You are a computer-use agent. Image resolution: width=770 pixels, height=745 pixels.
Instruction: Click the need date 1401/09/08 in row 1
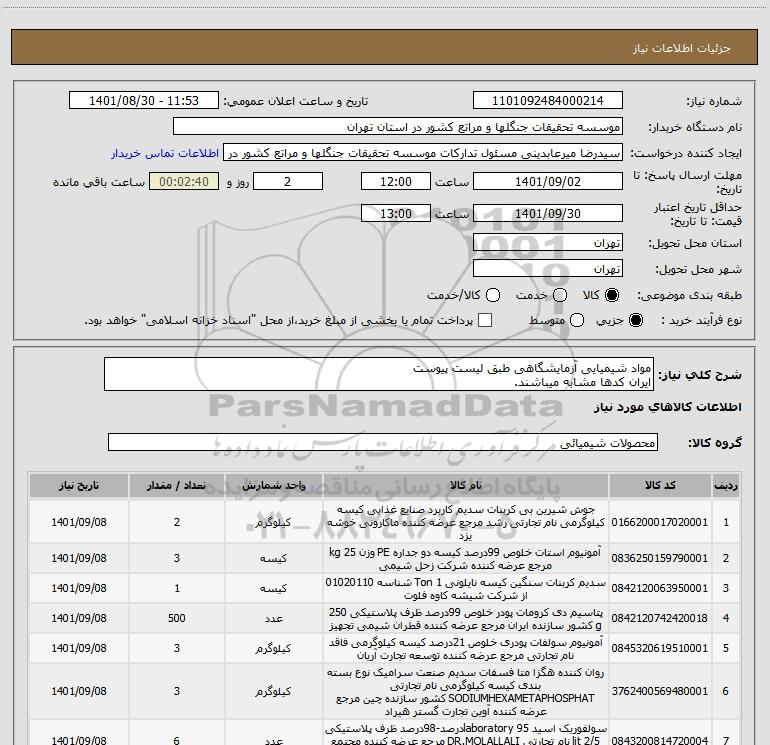coord(79,522)
